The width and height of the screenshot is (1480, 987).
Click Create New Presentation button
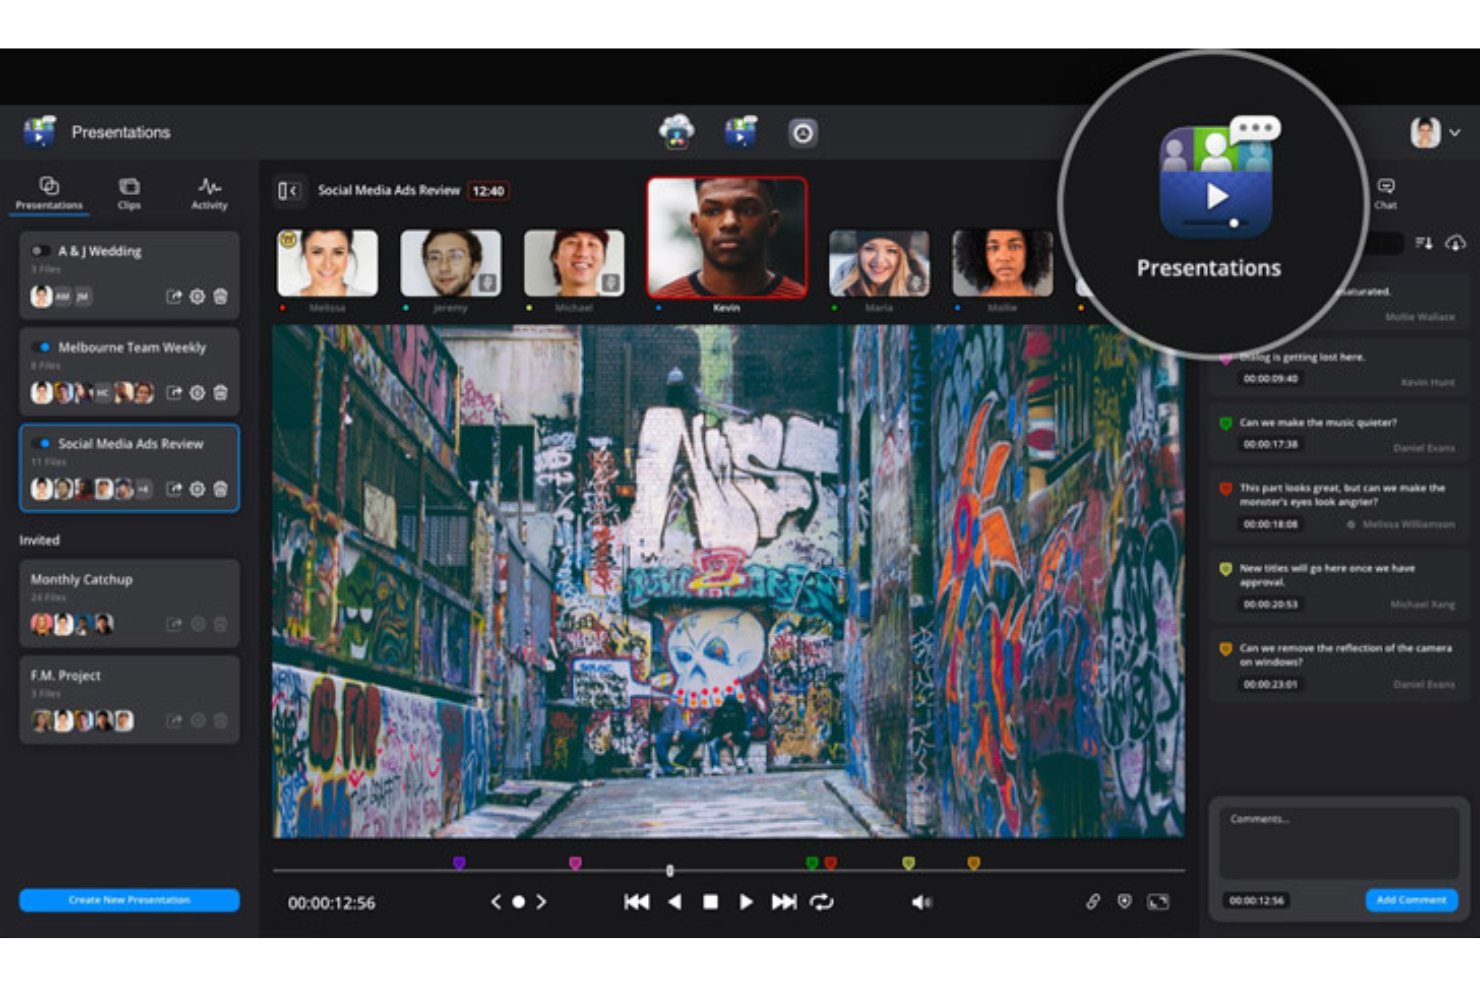(129, 900)
